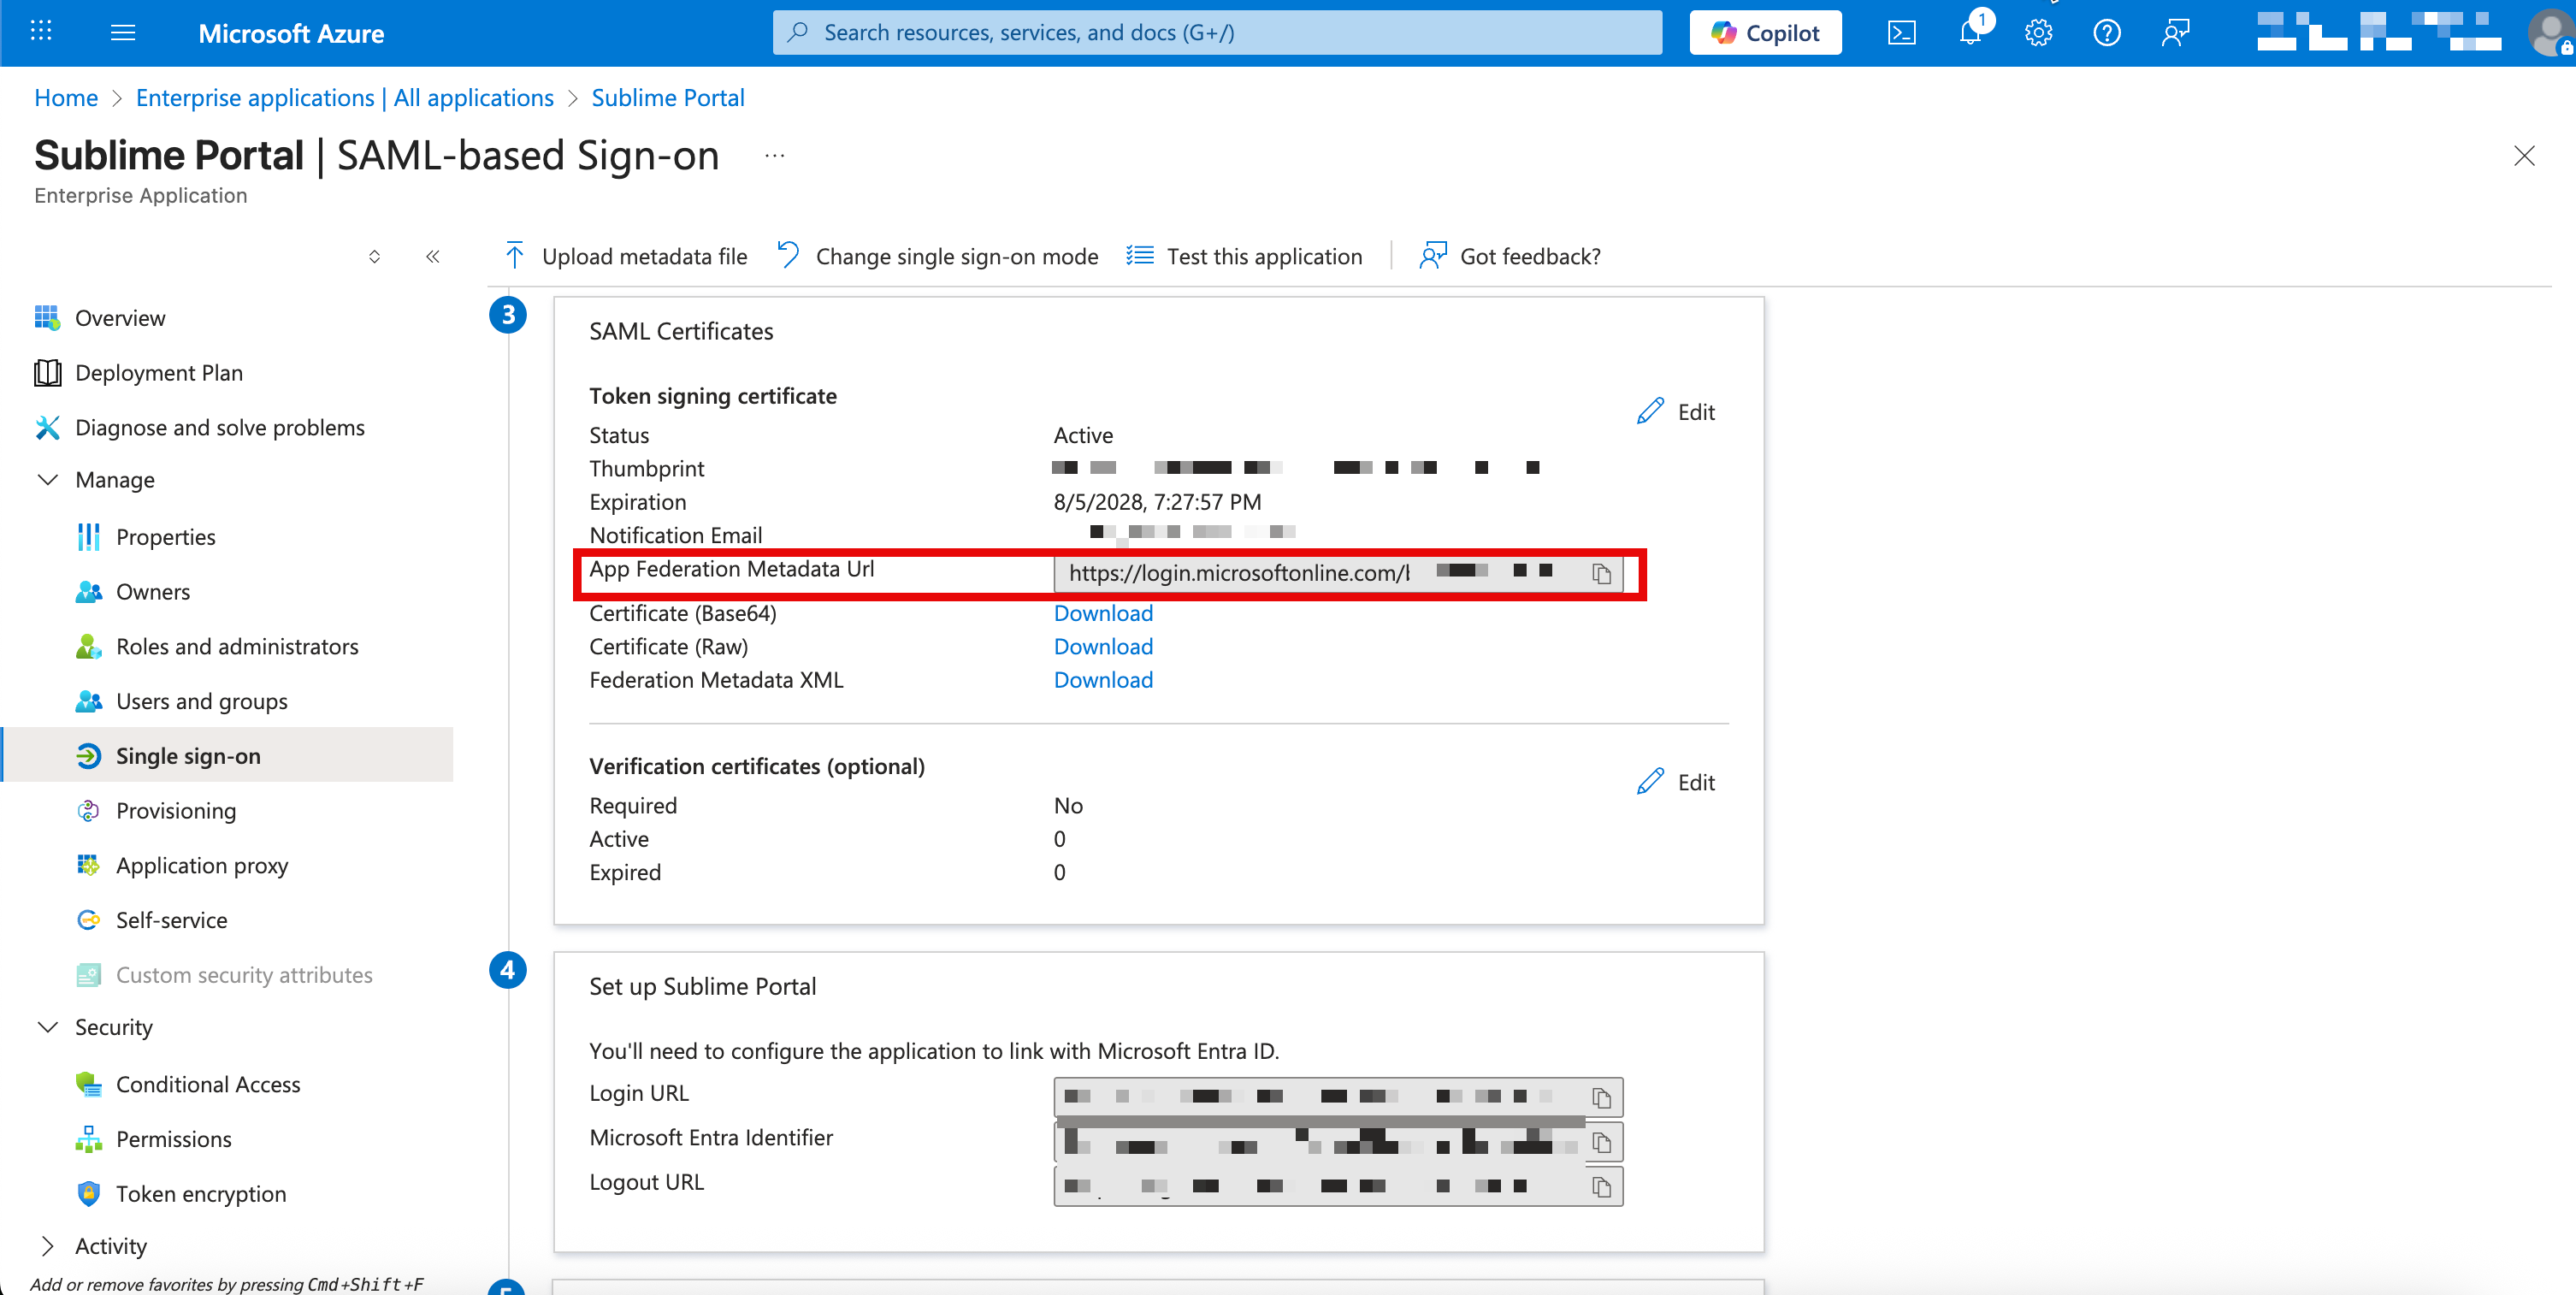Launch Cloud Shell from the top bar
This screenshot has height=1295, width=2576.
pos(1901,33)
